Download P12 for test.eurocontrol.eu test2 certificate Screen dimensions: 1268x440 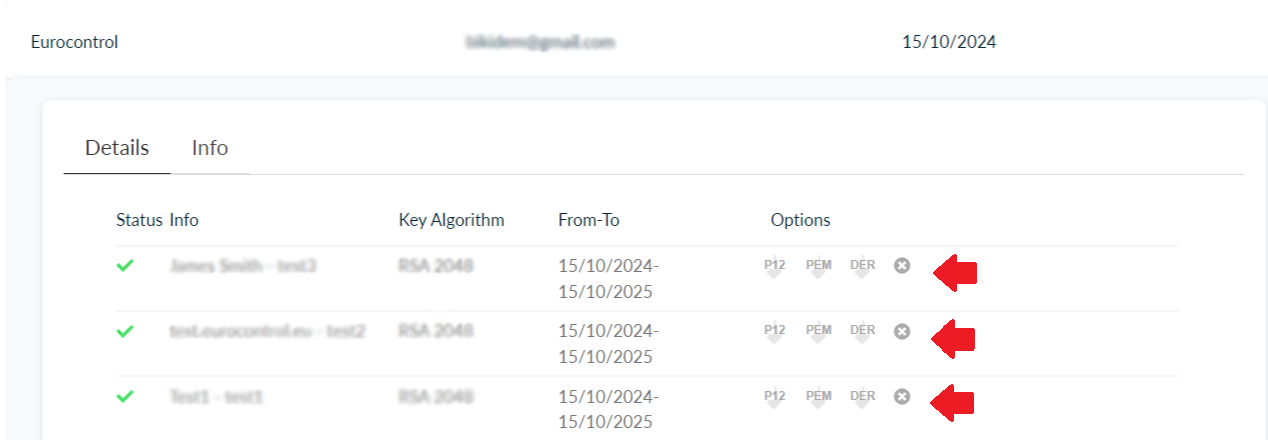click(x=774, y=332)
